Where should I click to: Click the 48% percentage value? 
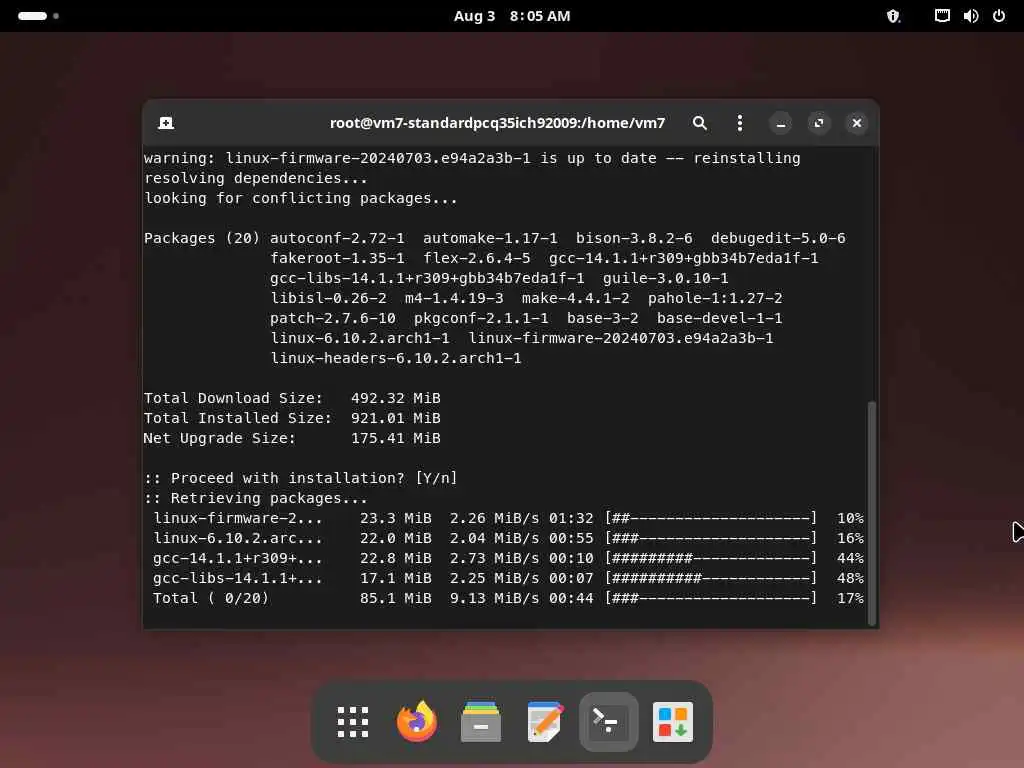pyautogui.click(x=850, y=578)
